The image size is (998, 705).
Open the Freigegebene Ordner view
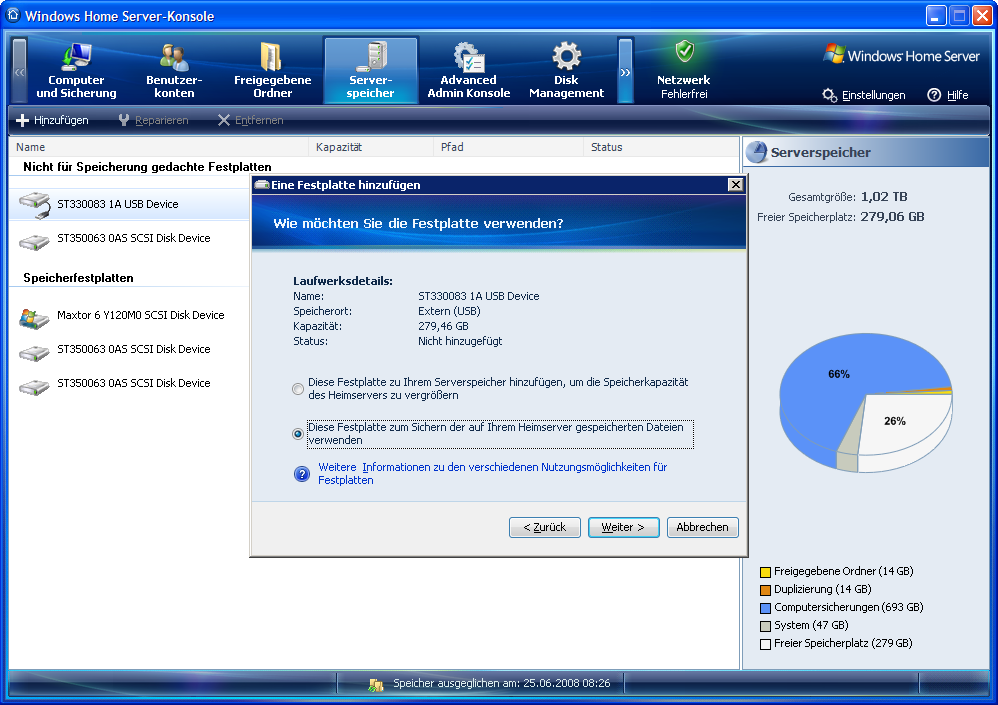271,70
